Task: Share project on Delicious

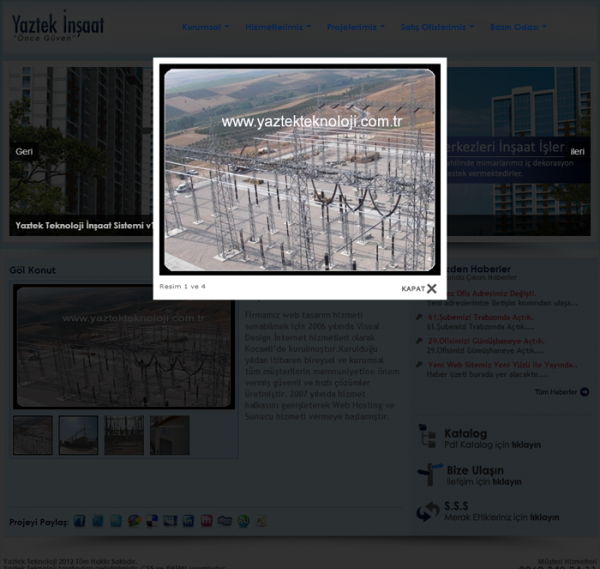Action: 152,521
